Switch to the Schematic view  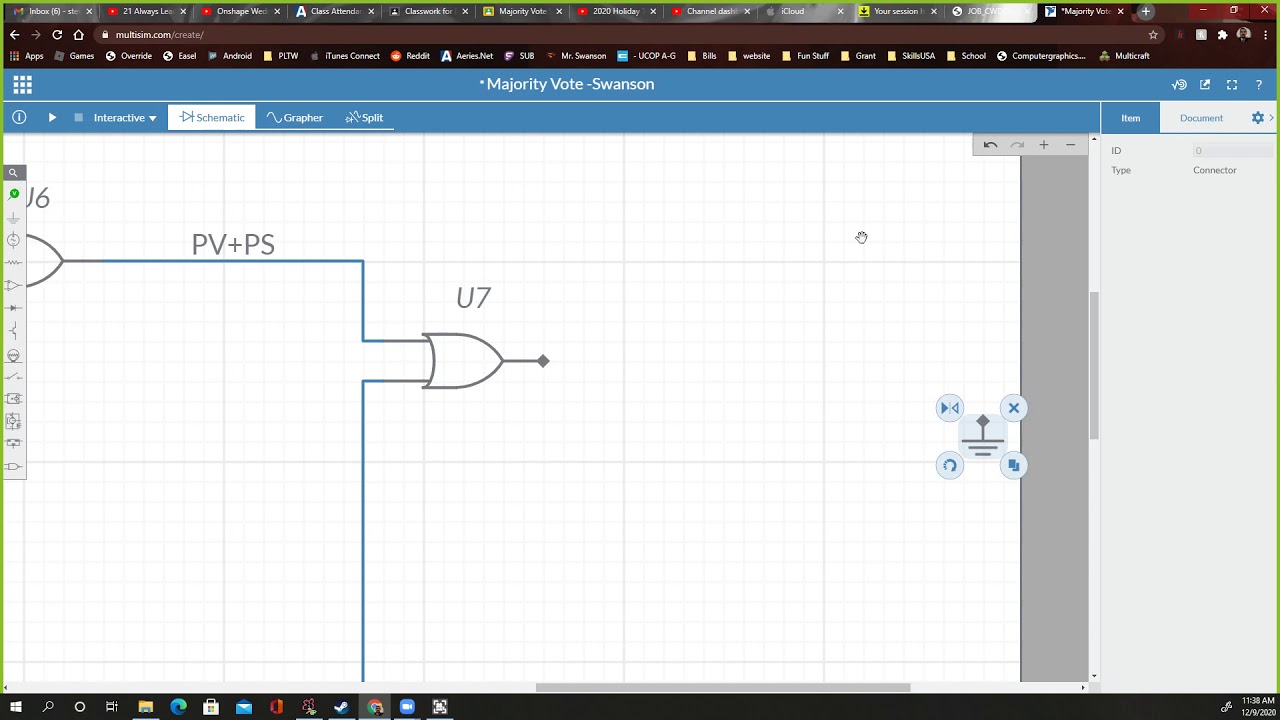212,118
